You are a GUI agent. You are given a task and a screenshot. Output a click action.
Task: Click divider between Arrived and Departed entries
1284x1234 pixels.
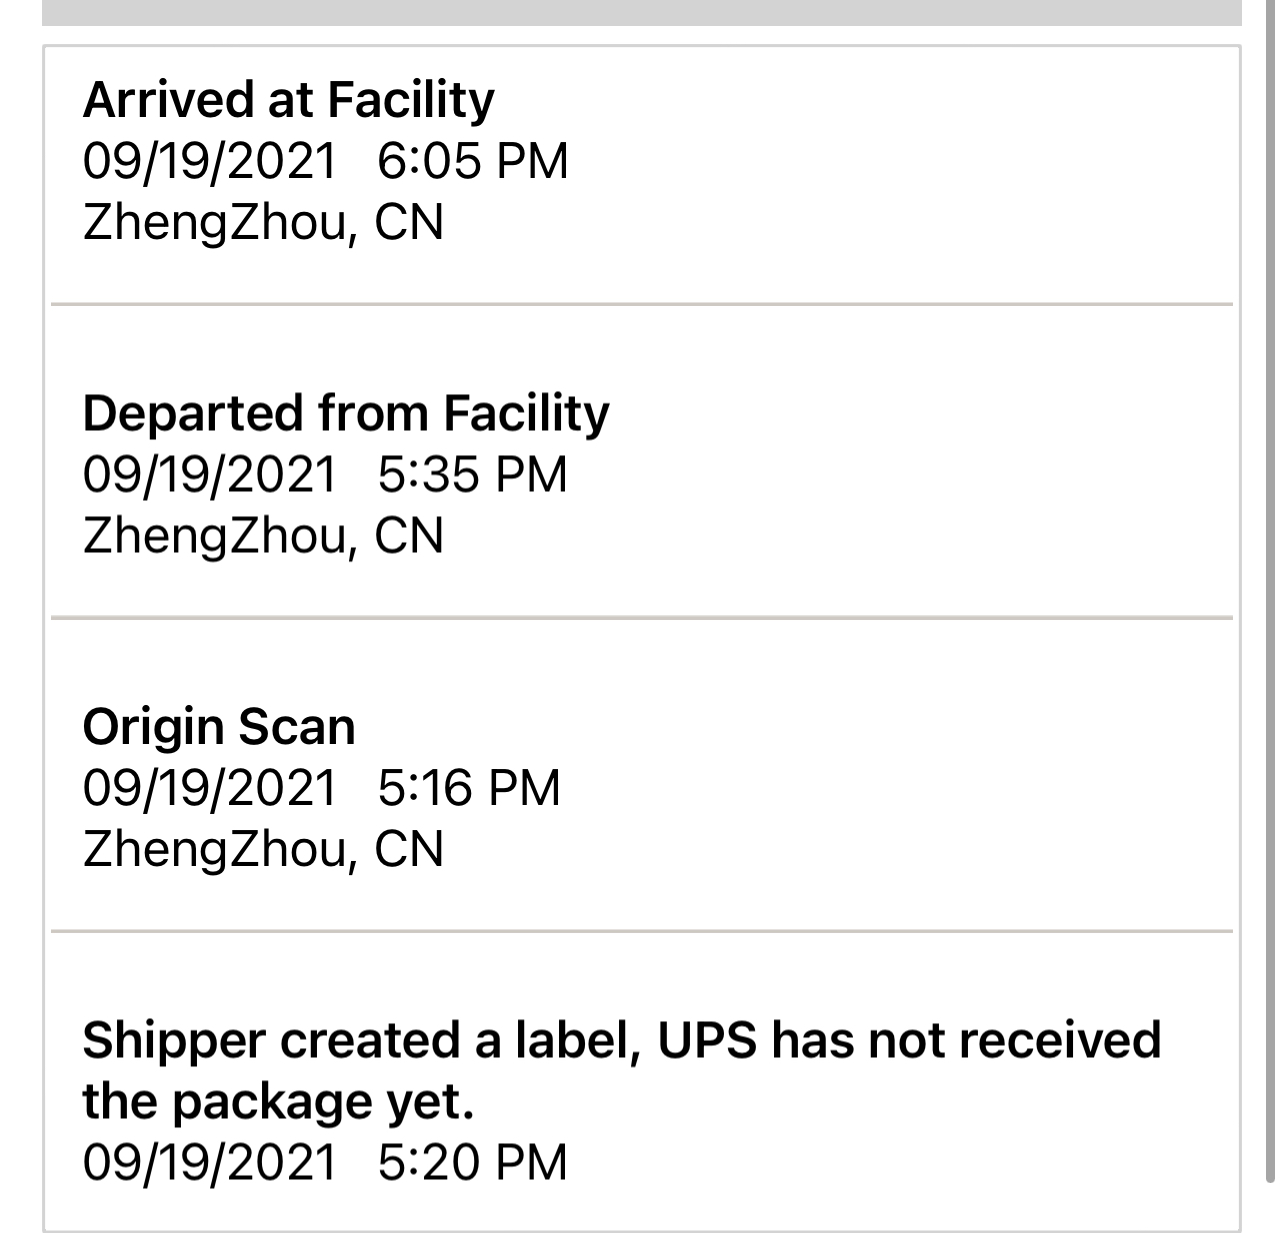coord(642,303)
